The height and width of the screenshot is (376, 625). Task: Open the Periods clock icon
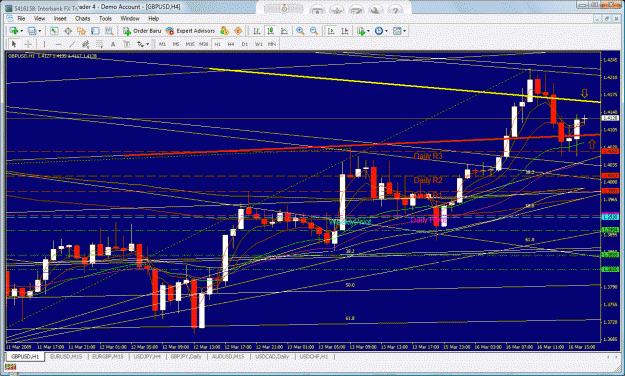click(x=379, y=31)
